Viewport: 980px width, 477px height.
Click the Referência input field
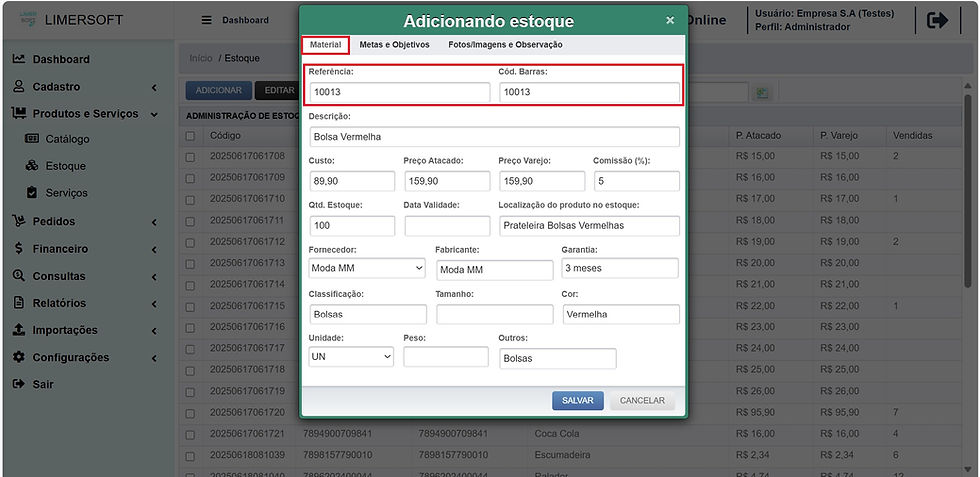[x=399, y=92]
